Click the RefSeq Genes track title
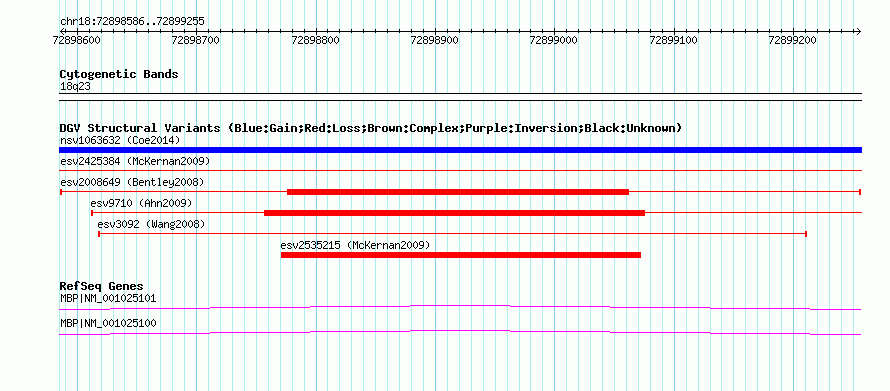Image resolution: width=890 pixels, height=391 pixels. tap(101, 286)
